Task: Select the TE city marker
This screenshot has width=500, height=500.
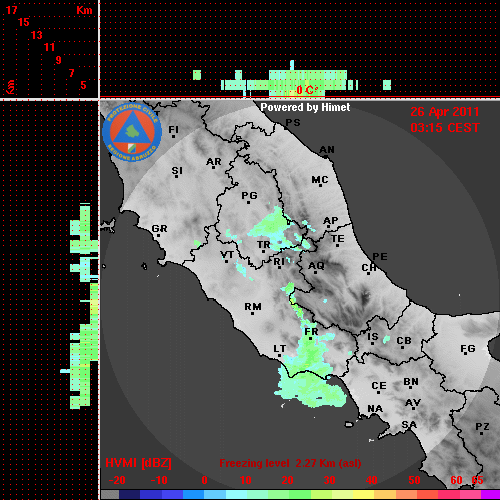Action: click(337, 245)
